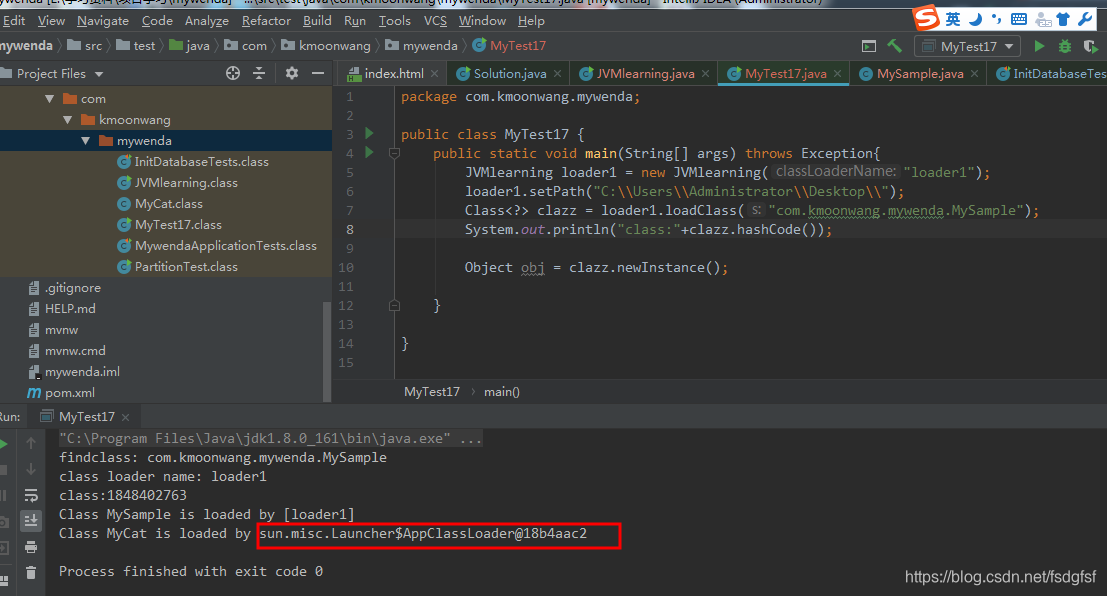Toggle soft-wrap in Run console

(30, 495)
